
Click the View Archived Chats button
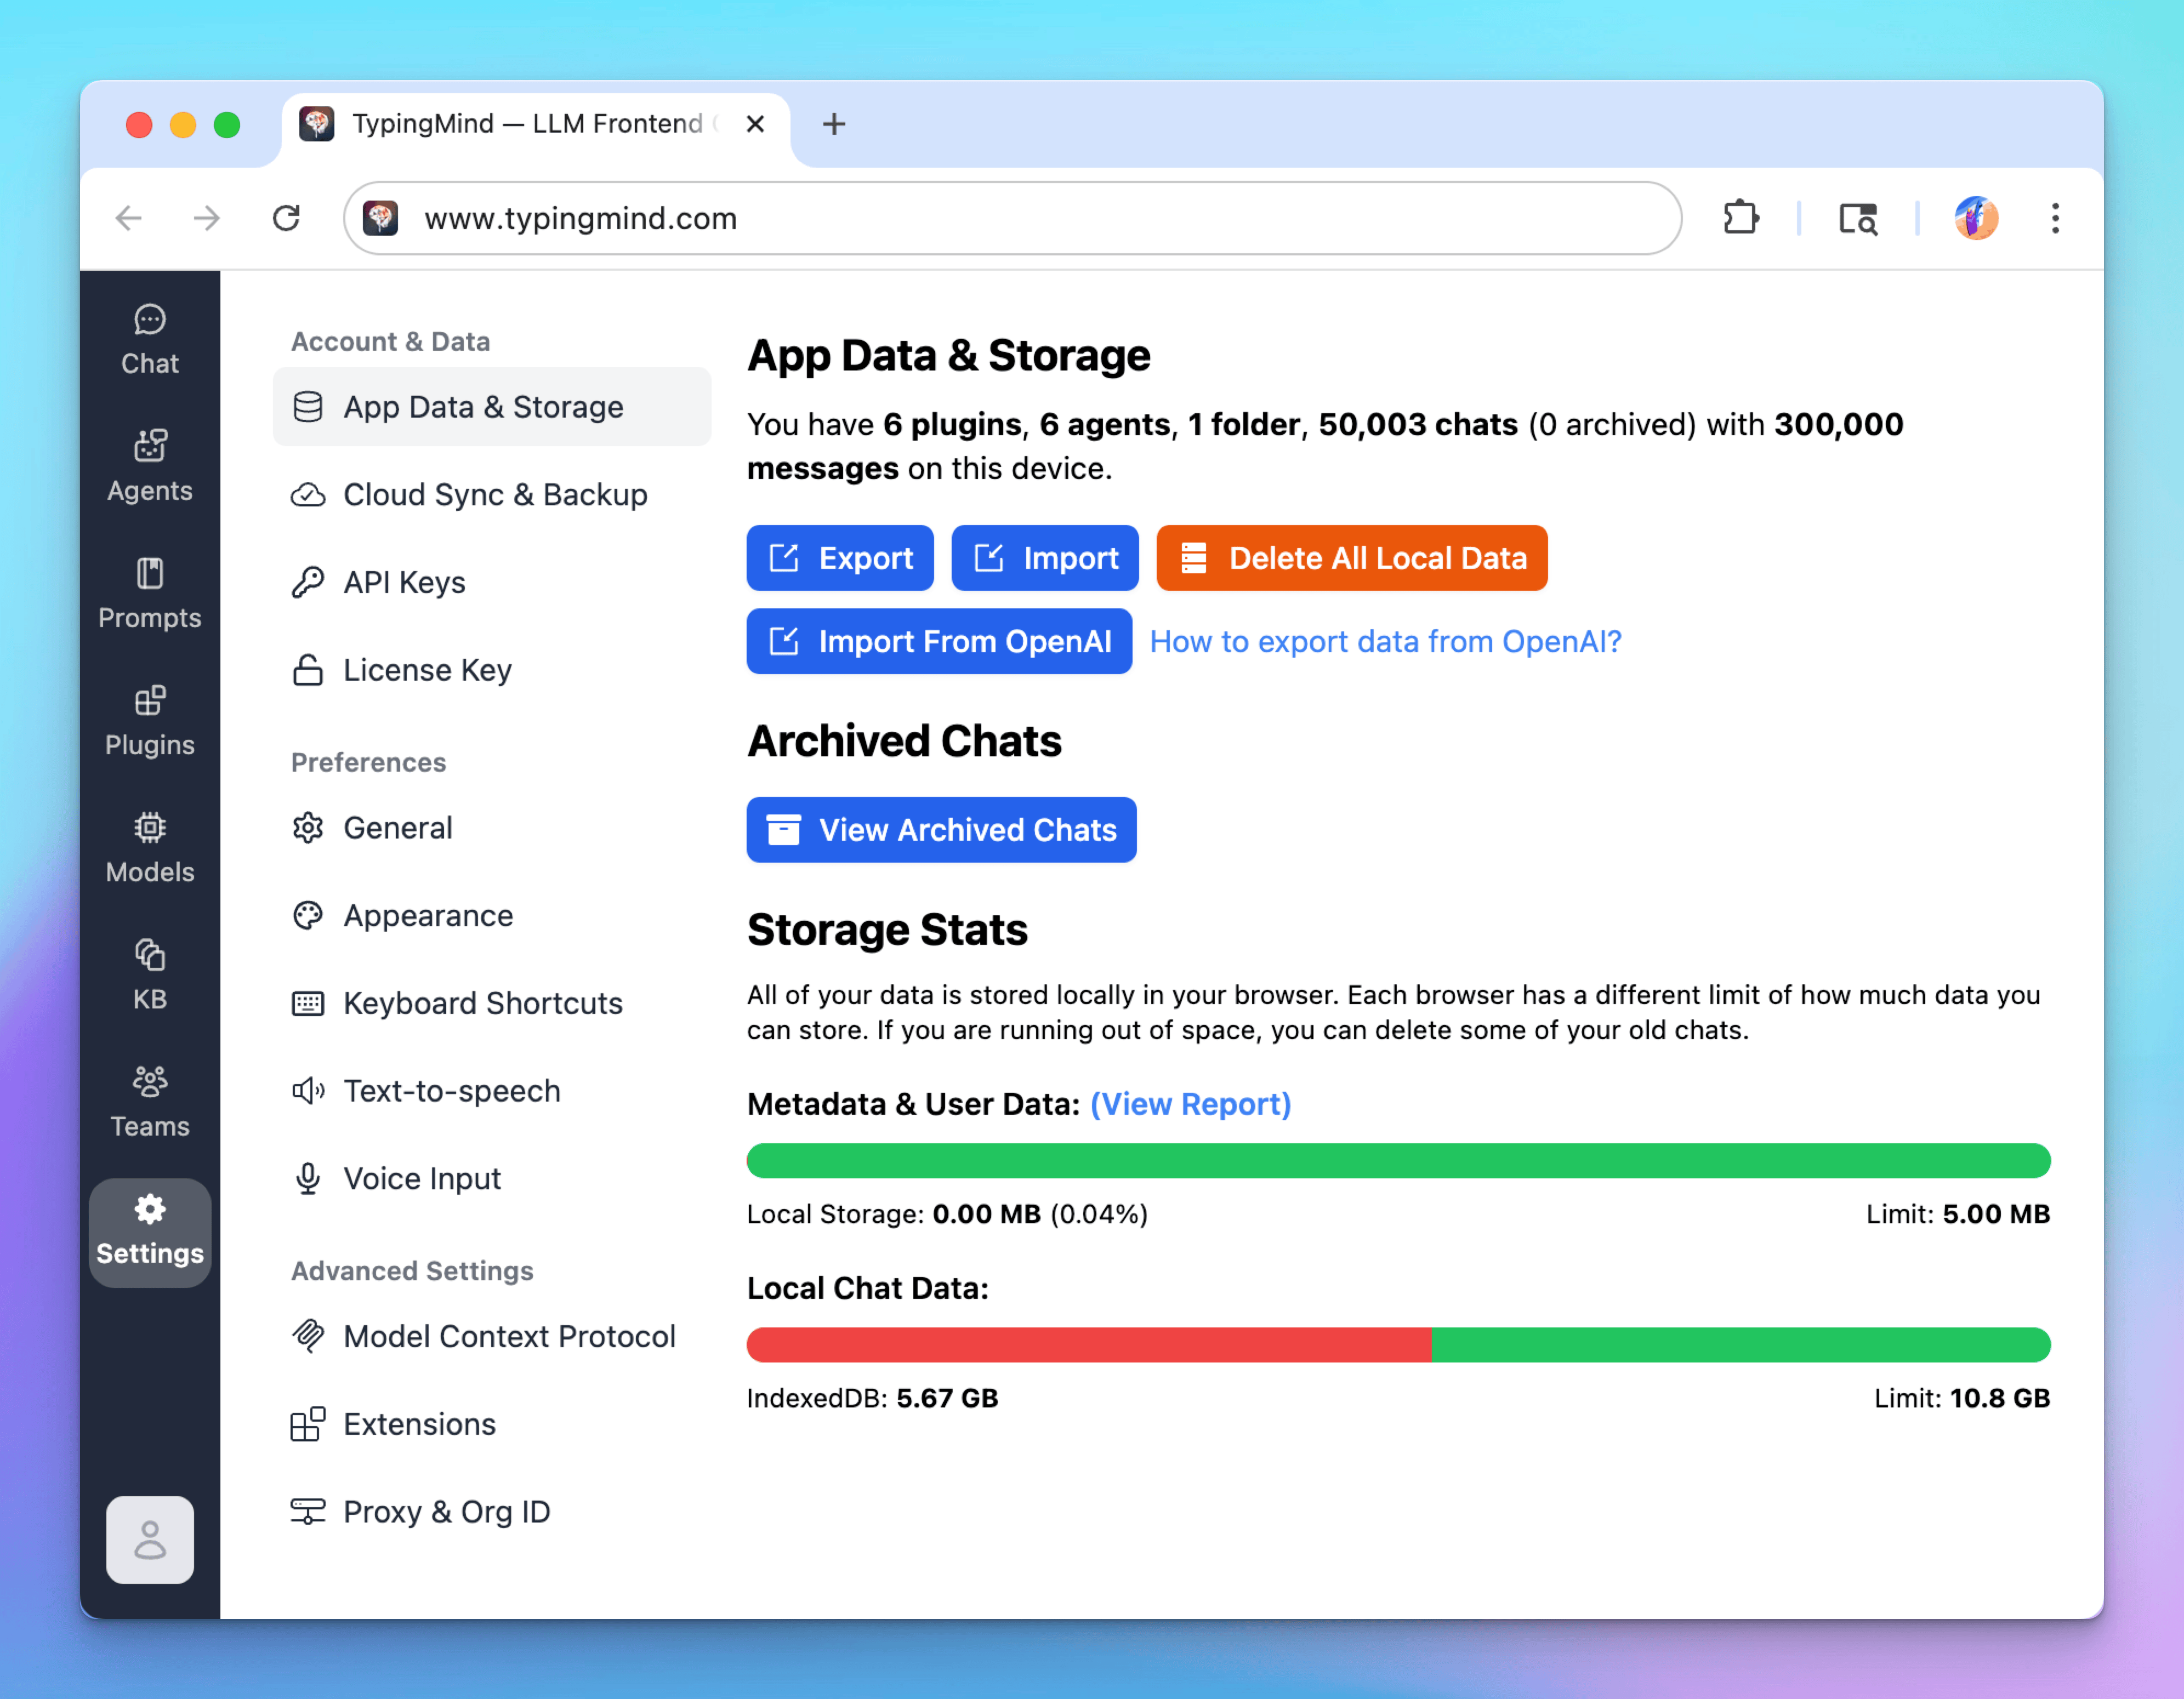941,829
